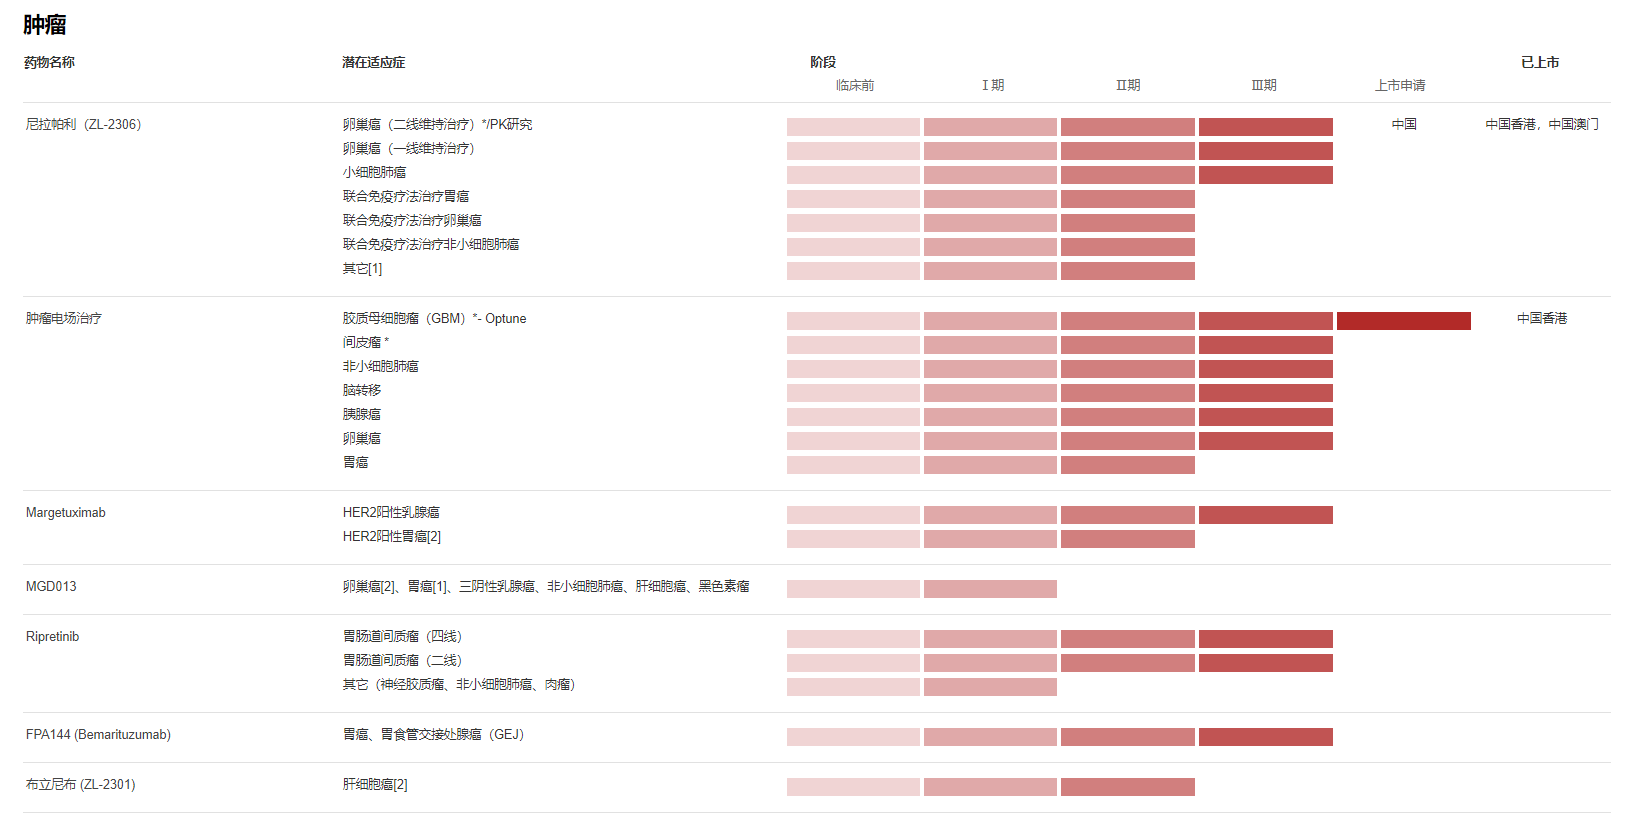Click the II期 bar for 肝细胞癌[2]
Image resolution: width=1628 pixels, height=819 pixels.
1127,787
